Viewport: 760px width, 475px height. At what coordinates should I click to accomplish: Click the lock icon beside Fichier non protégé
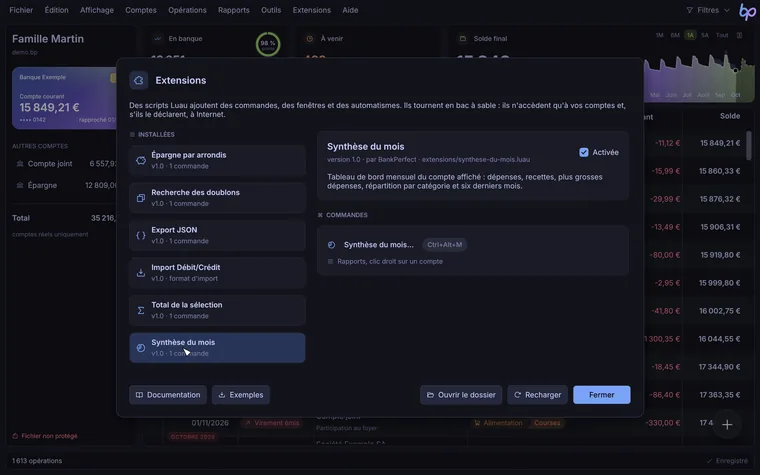(x=15, y=436)
